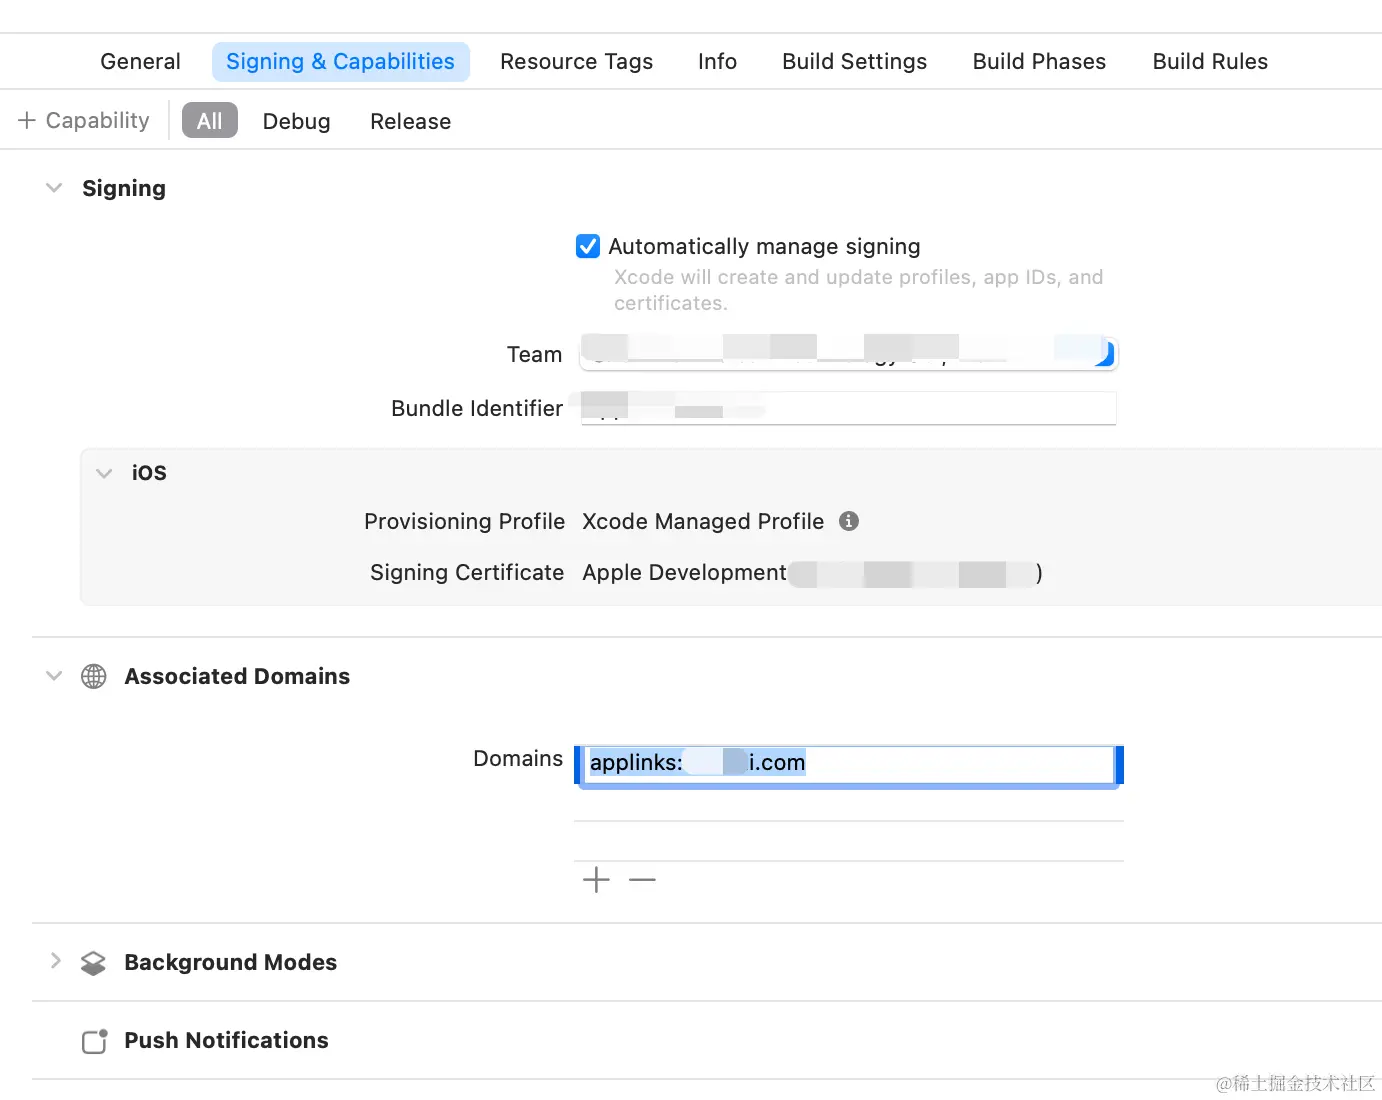
Task: Collapse the Associated Domains section
Action: [x=54, y=676]
